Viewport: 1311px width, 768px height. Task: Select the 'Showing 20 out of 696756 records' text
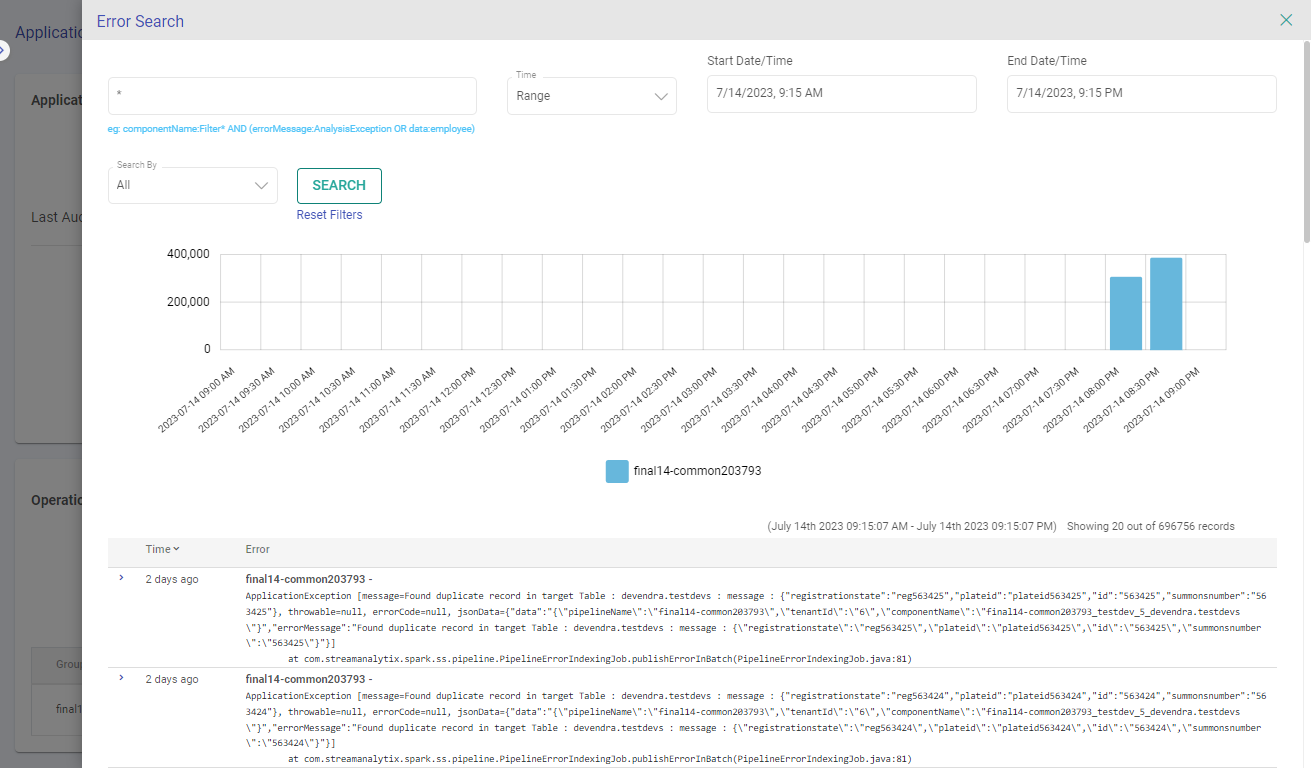coord(1150,526)
